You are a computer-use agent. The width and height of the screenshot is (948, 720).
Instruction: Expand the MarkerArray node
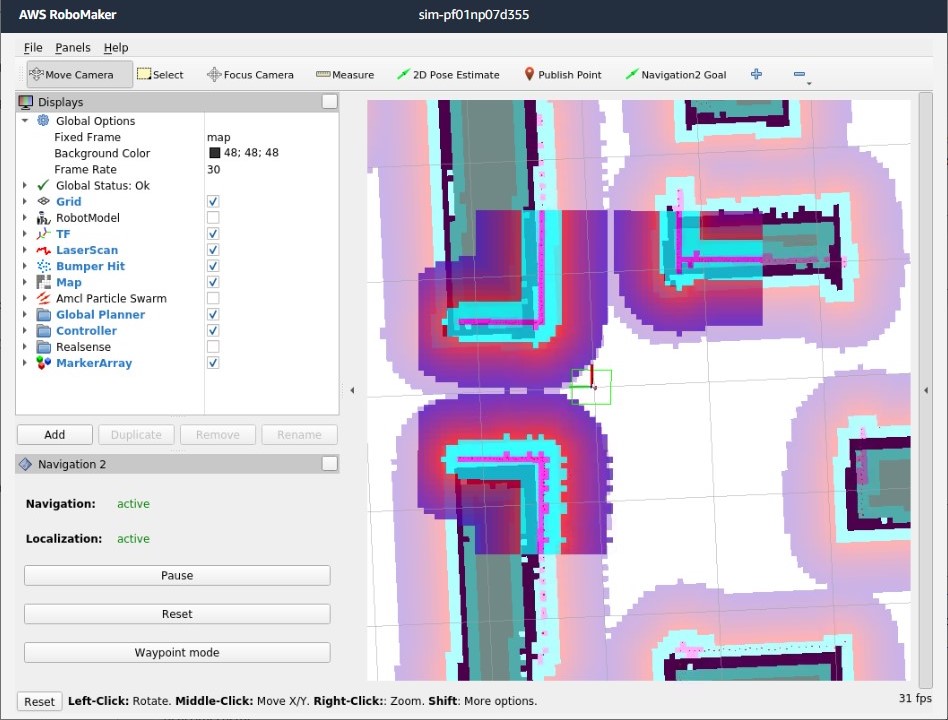pos(25,363)
